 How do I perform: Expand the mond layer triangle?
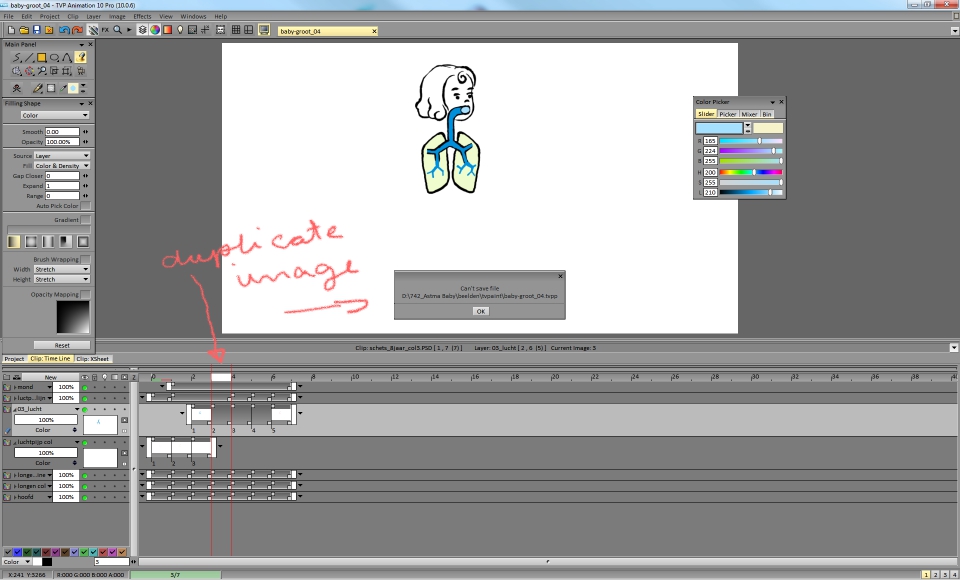pos(15,387)
